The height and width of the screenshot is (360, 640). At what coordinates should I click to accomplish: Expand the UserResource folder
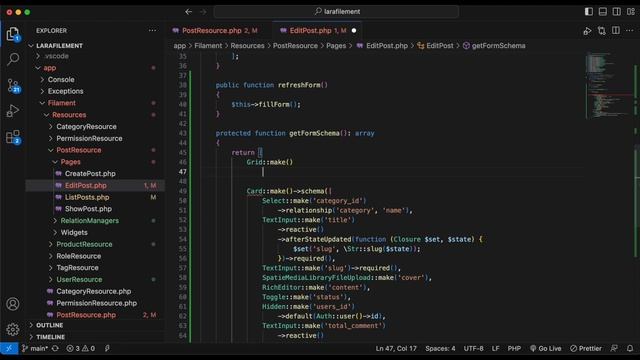79,280
